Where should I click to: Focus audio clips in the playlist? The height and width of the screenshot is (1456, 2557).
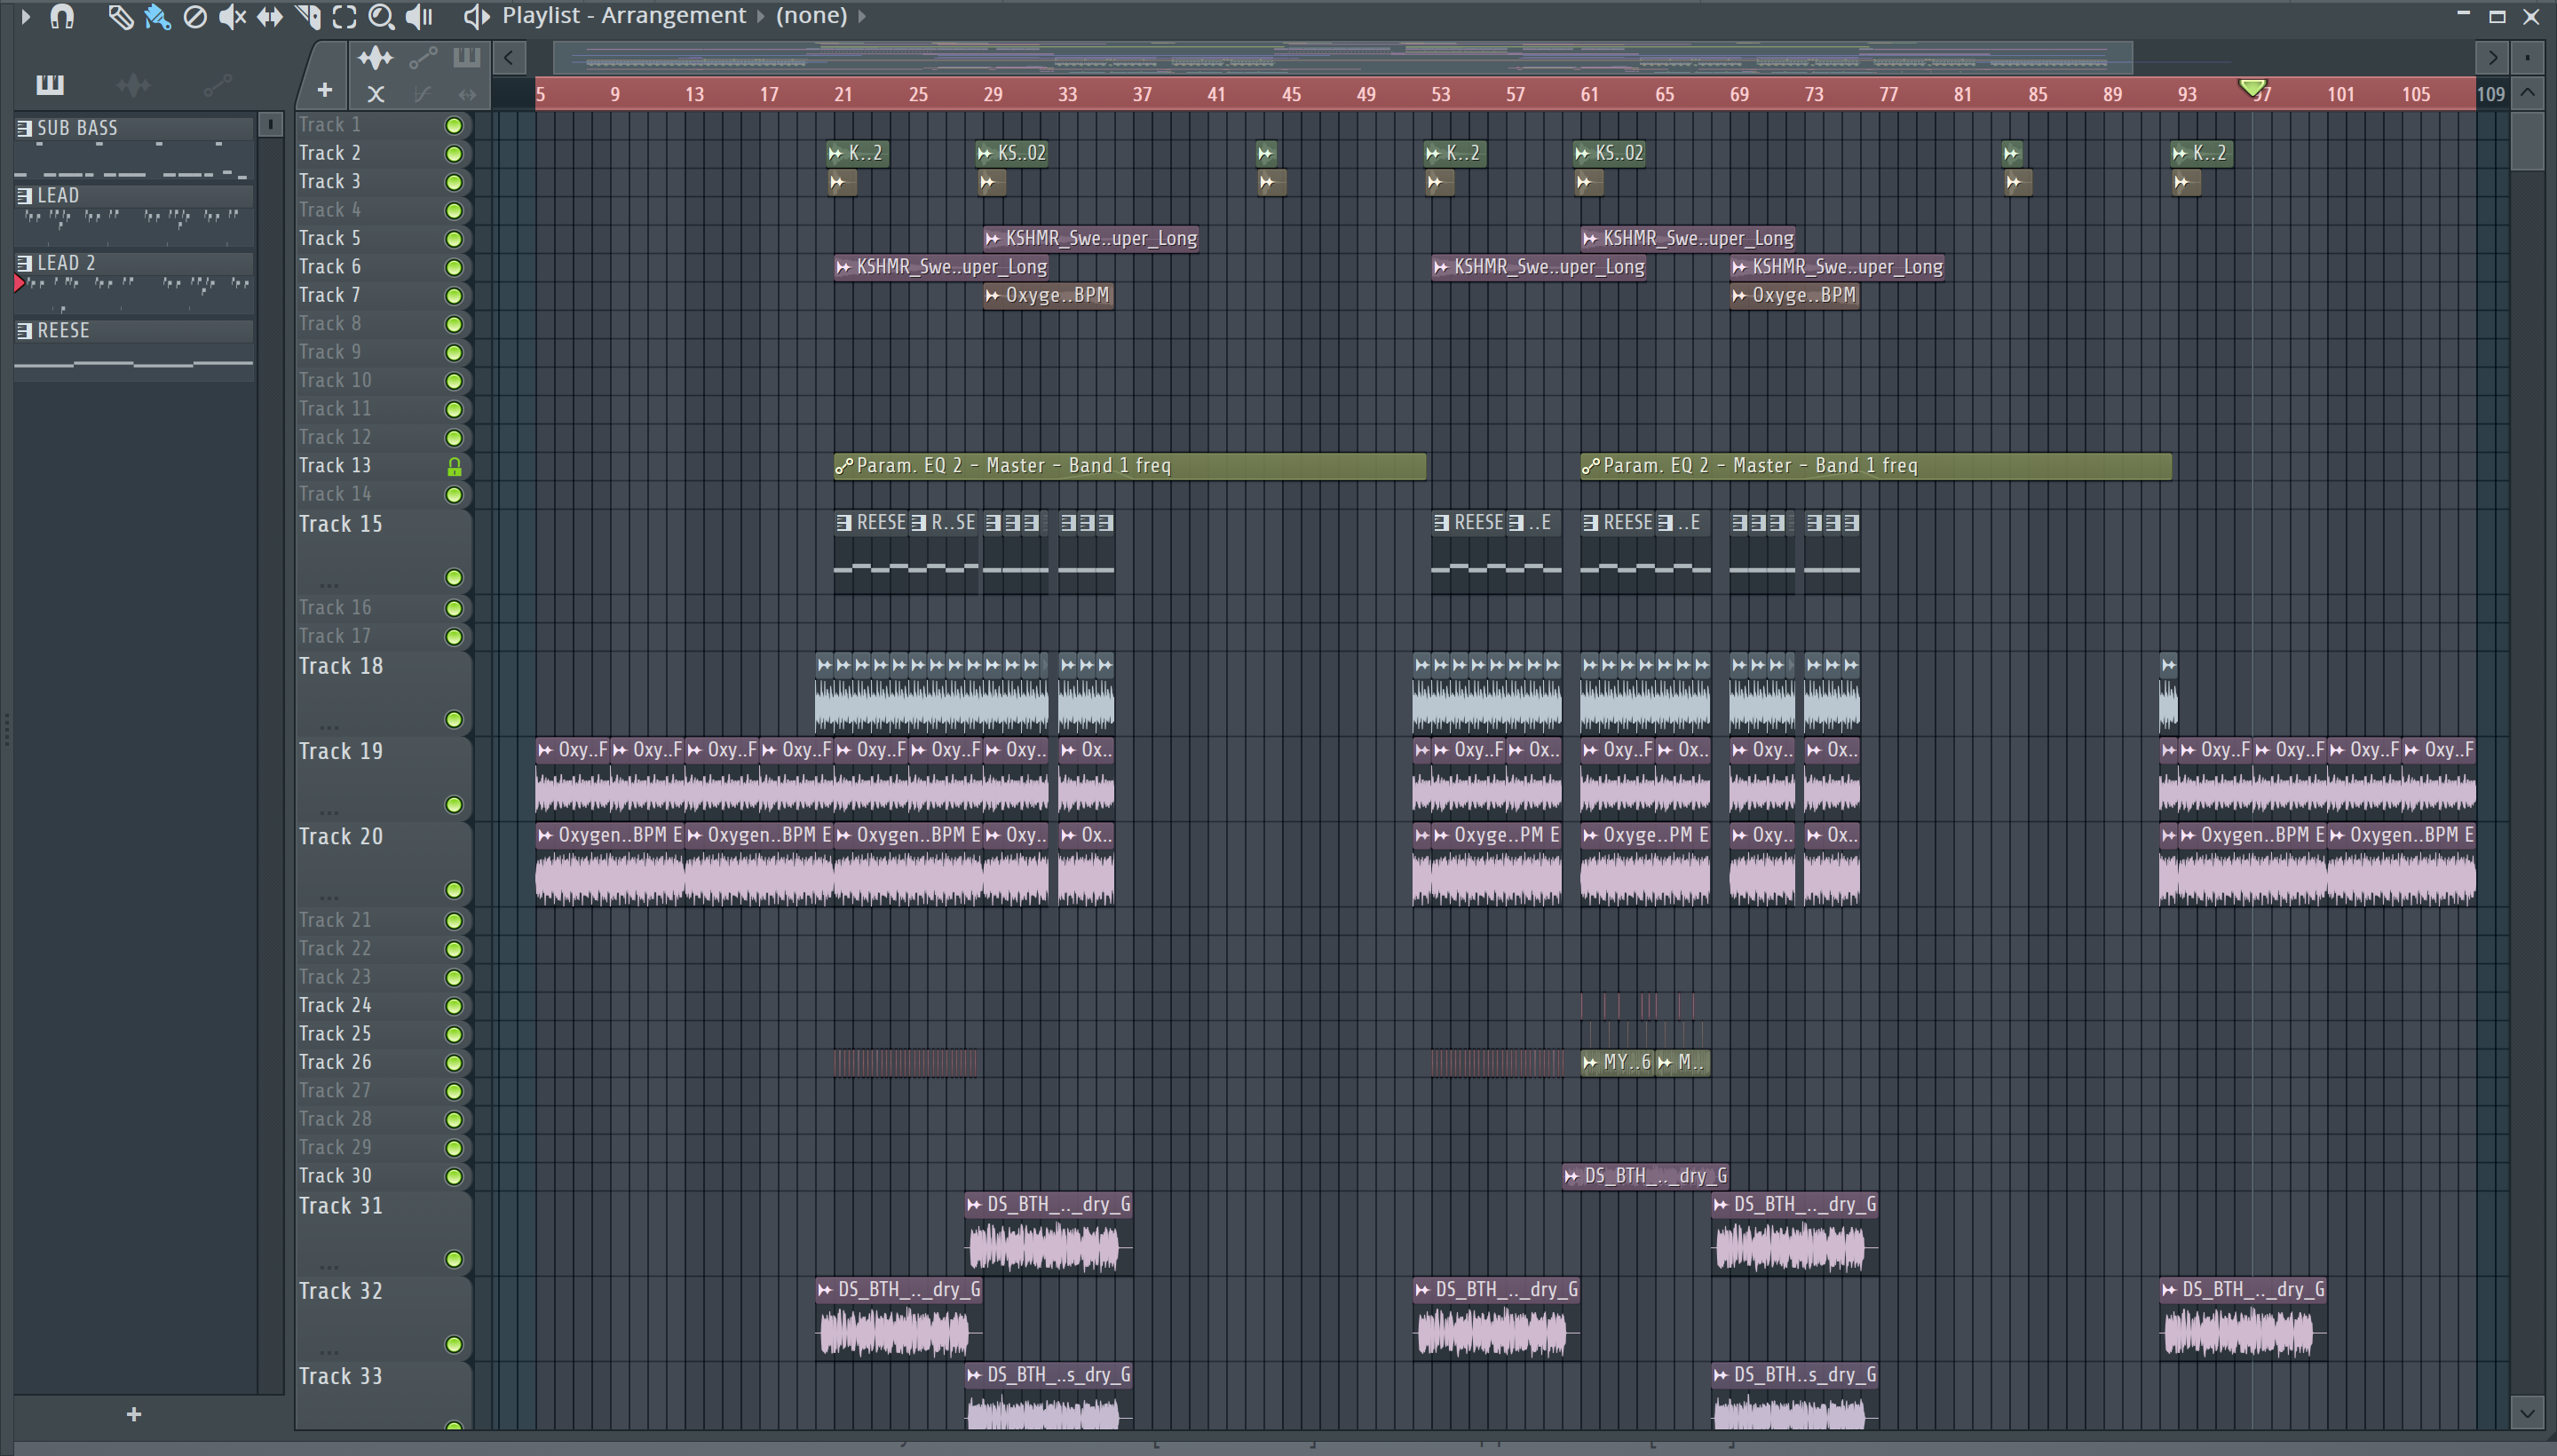tap(376, 58)
